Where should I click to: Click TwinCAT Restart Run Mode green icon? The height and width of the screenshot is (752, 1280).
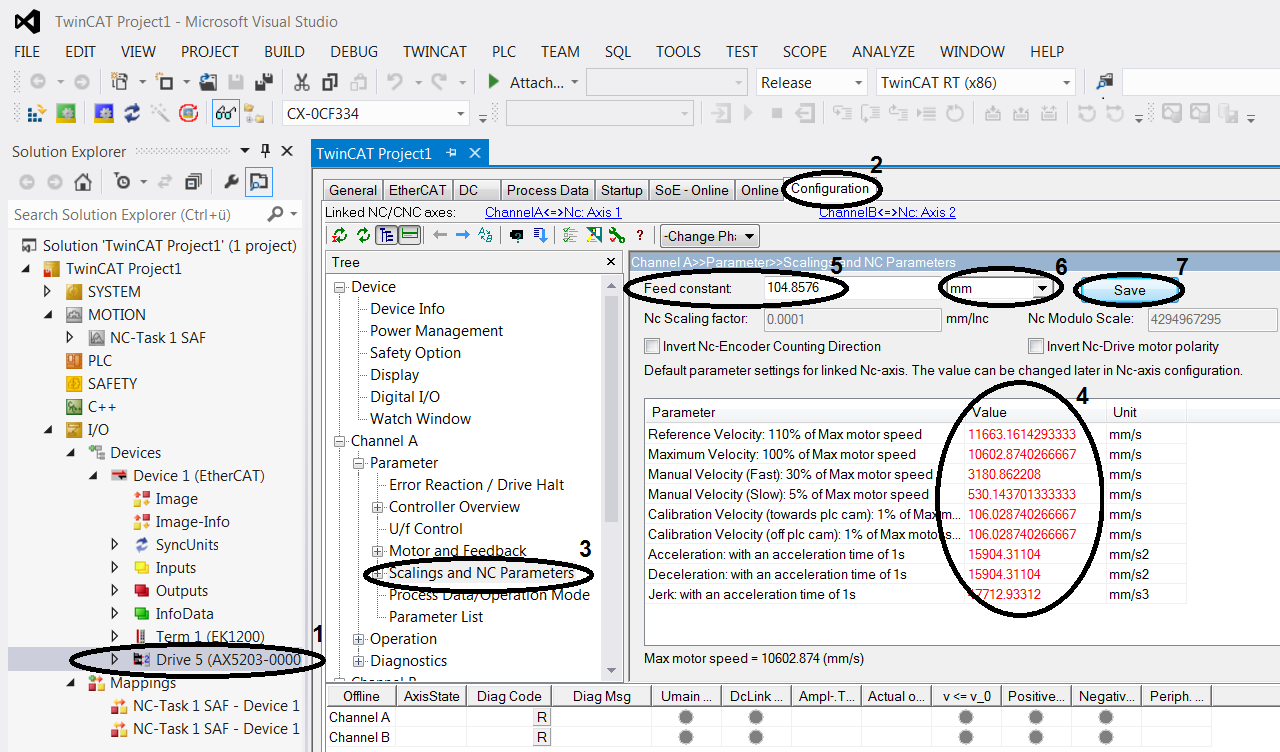(66, 114)
